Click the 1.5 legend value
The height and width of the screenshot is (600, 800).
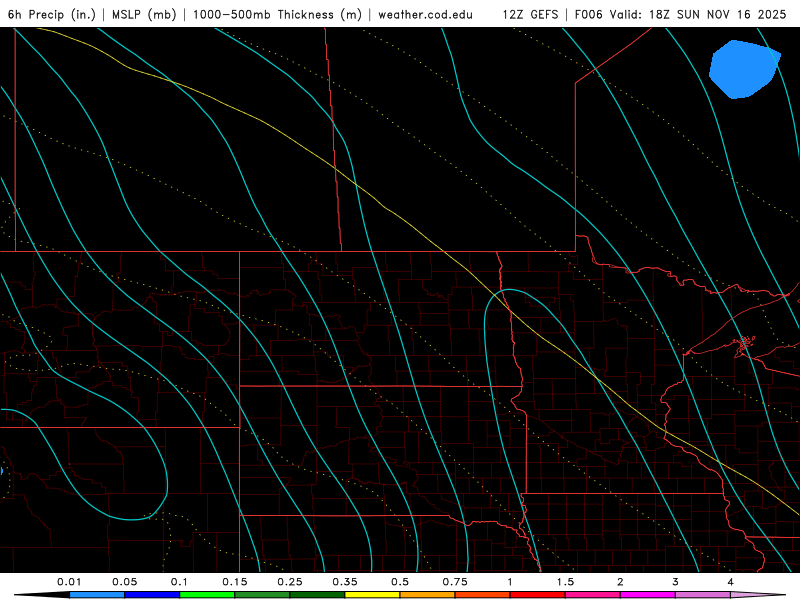coord(565,582)
